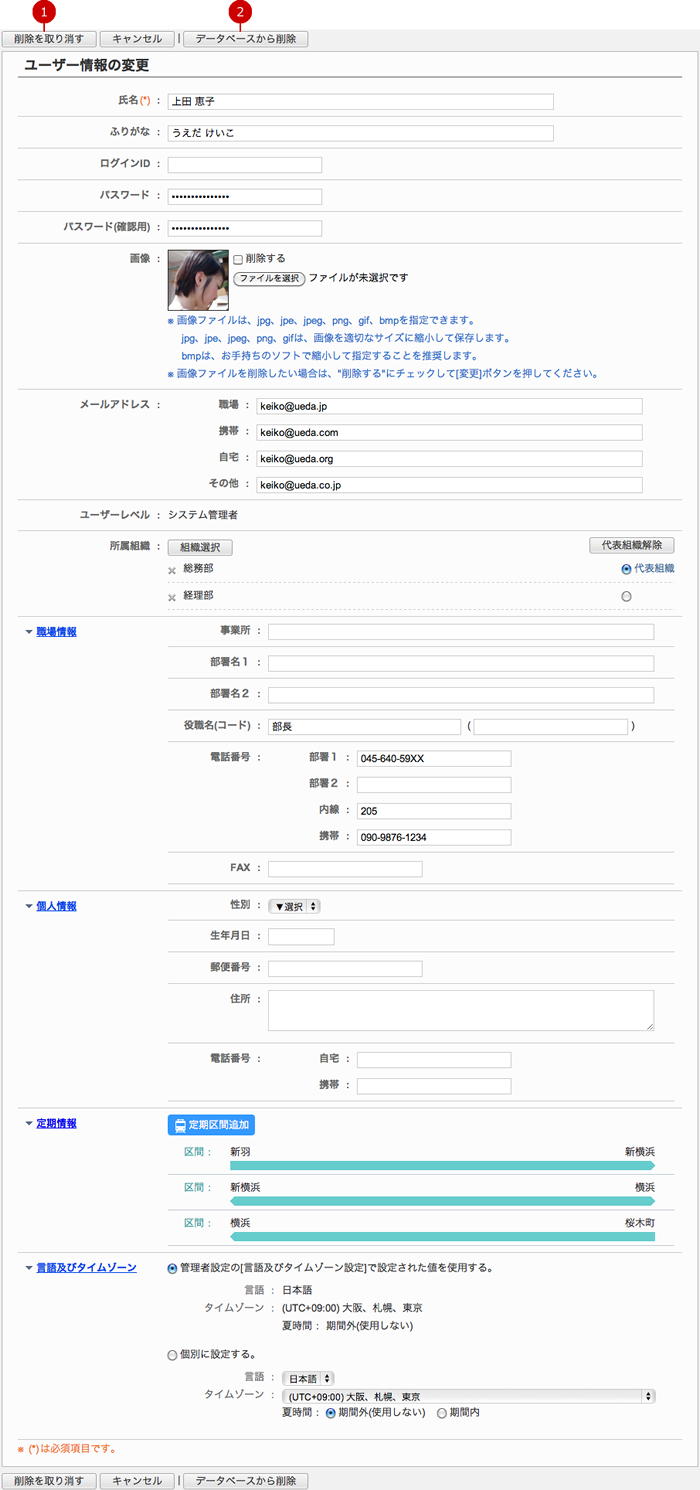Focus the 部署名2 input field
The height and width of the screenshot is (1490, 700).
click(461, 695)
